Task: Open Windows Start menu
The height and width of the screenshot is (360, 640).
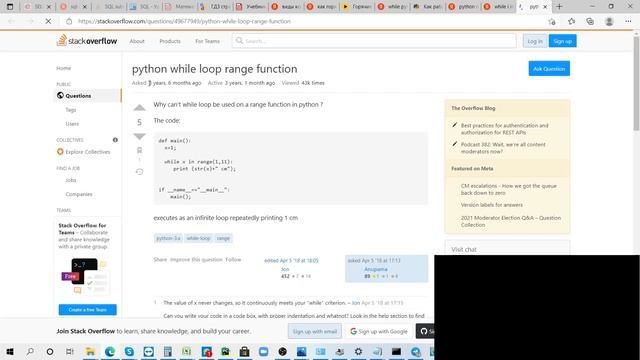Action: point(10,351)
